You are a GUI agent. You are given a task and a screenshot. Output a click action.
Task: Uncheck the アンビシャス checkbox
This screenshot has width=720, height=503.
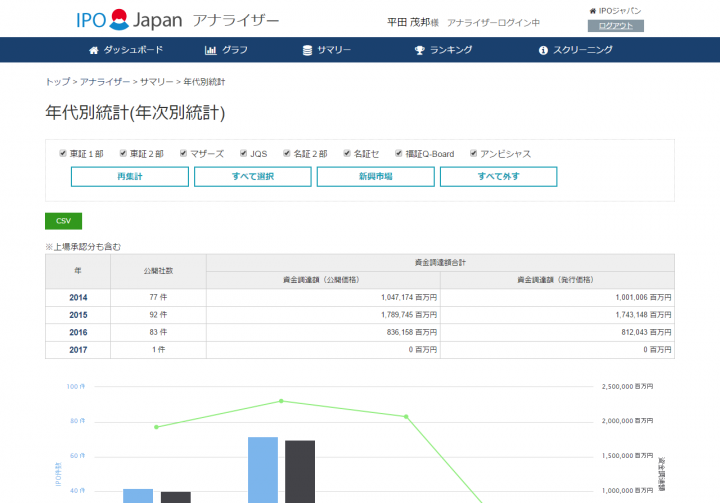coord(472,154)
